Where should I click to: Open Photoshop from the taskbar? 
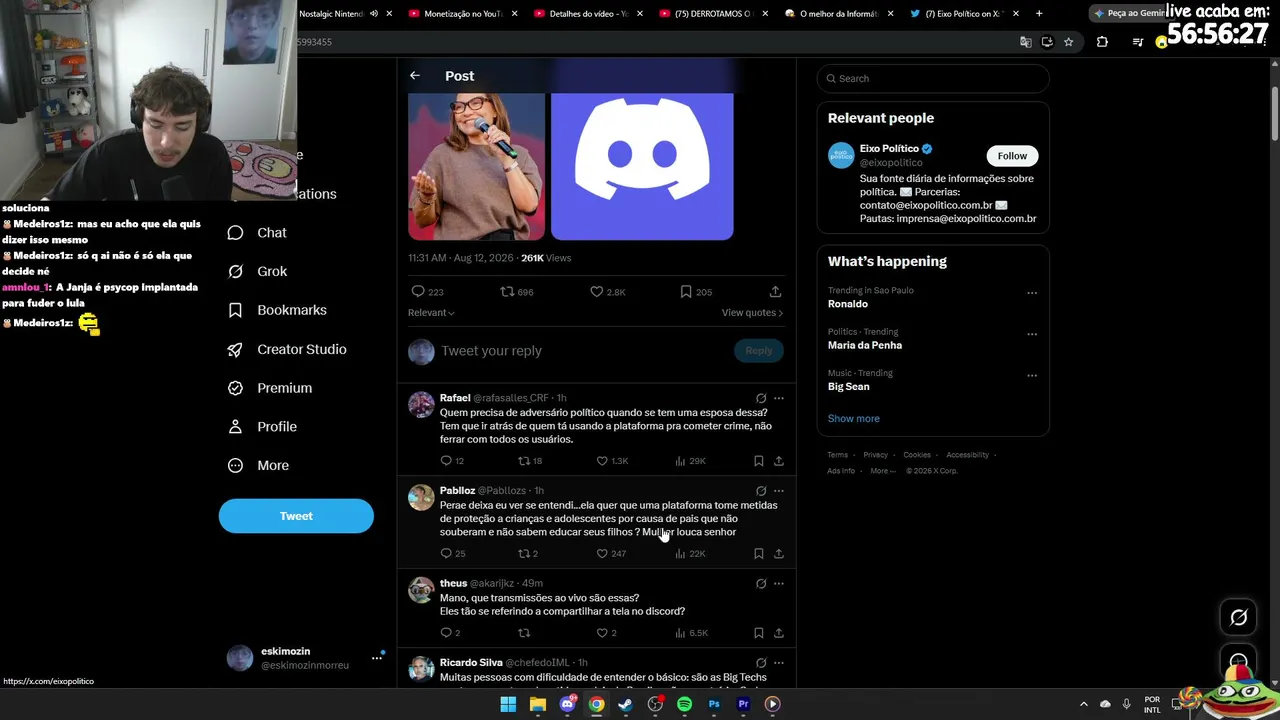(x=714, y=704)
